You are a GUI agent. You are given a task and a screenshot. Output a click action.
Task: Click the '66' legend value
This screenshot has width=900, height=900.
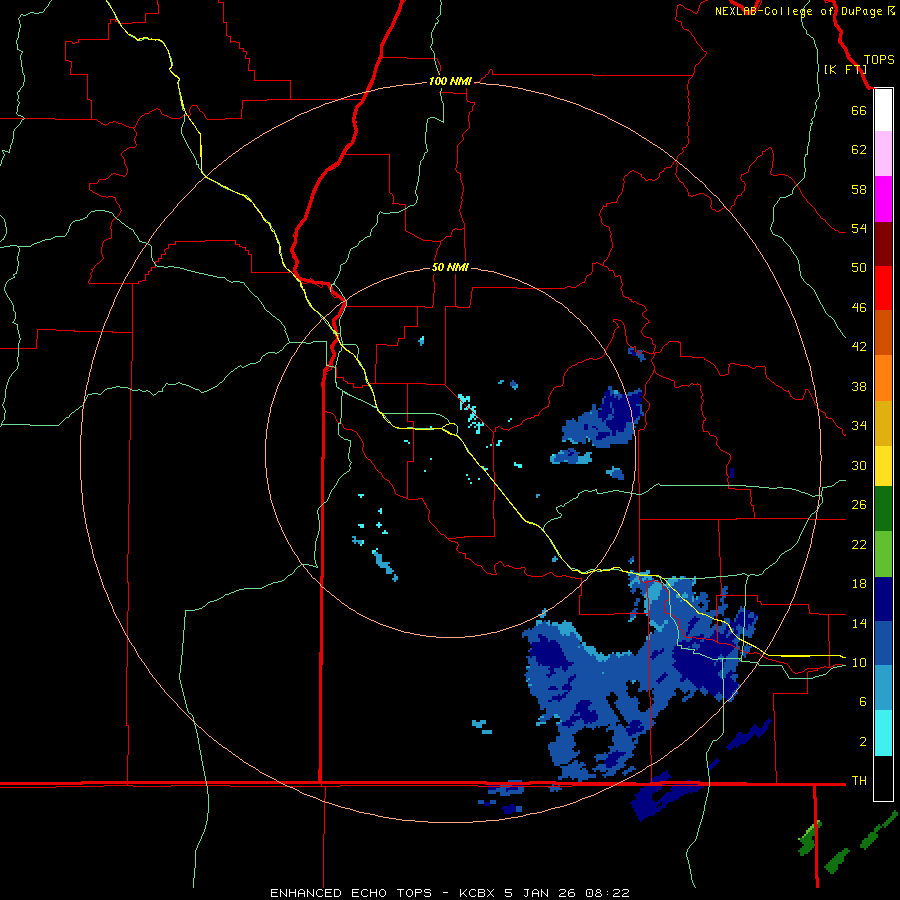tap(859, 111)
